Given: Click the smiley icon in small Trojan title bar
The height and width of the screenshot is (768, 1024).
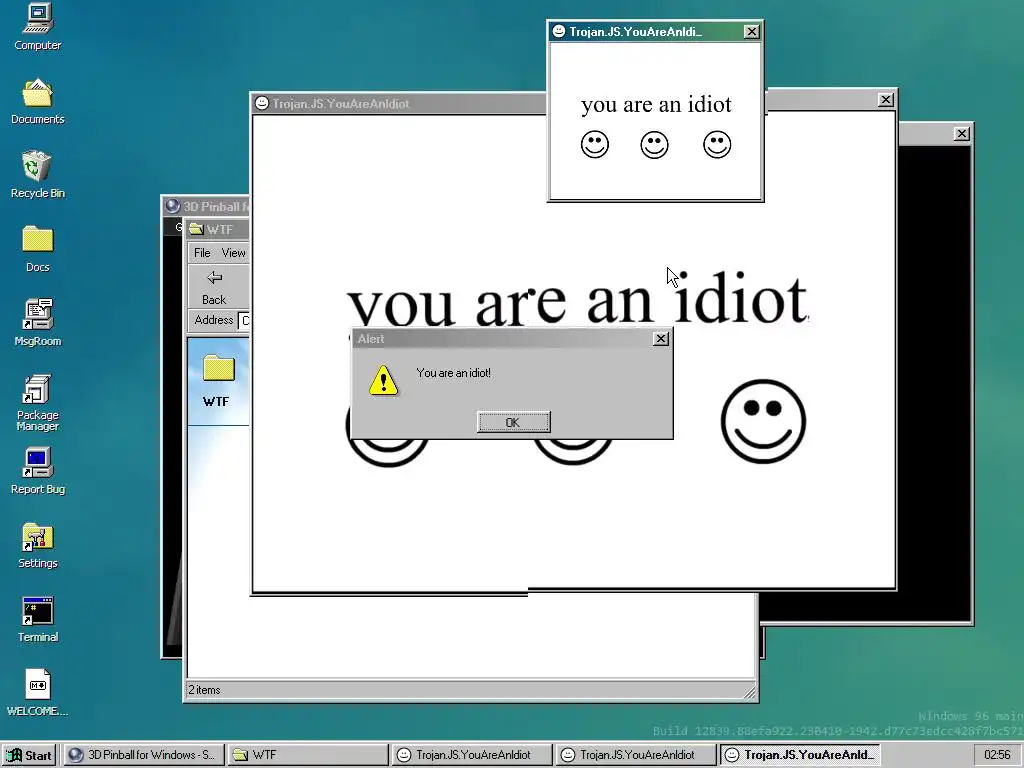Looking at the screenshot, I should 559,31.
